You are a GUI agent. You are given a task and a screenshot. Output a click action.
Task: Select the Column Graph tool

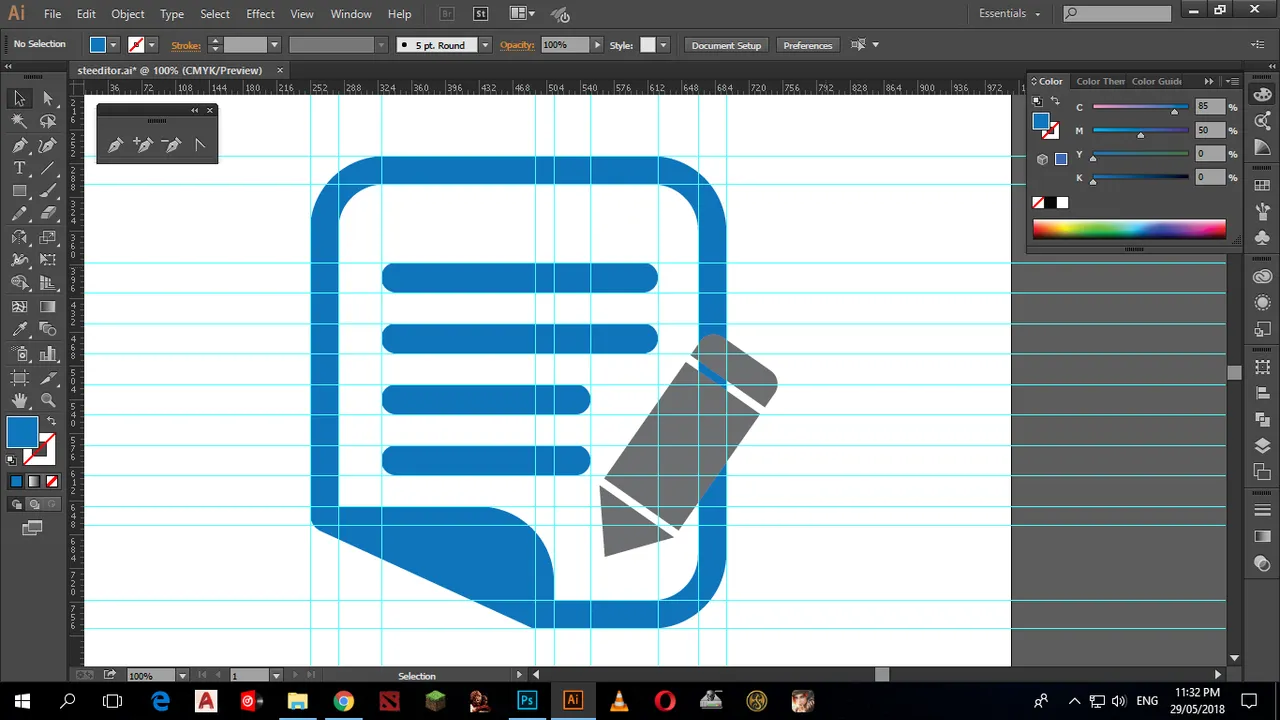tap(47, 354)
